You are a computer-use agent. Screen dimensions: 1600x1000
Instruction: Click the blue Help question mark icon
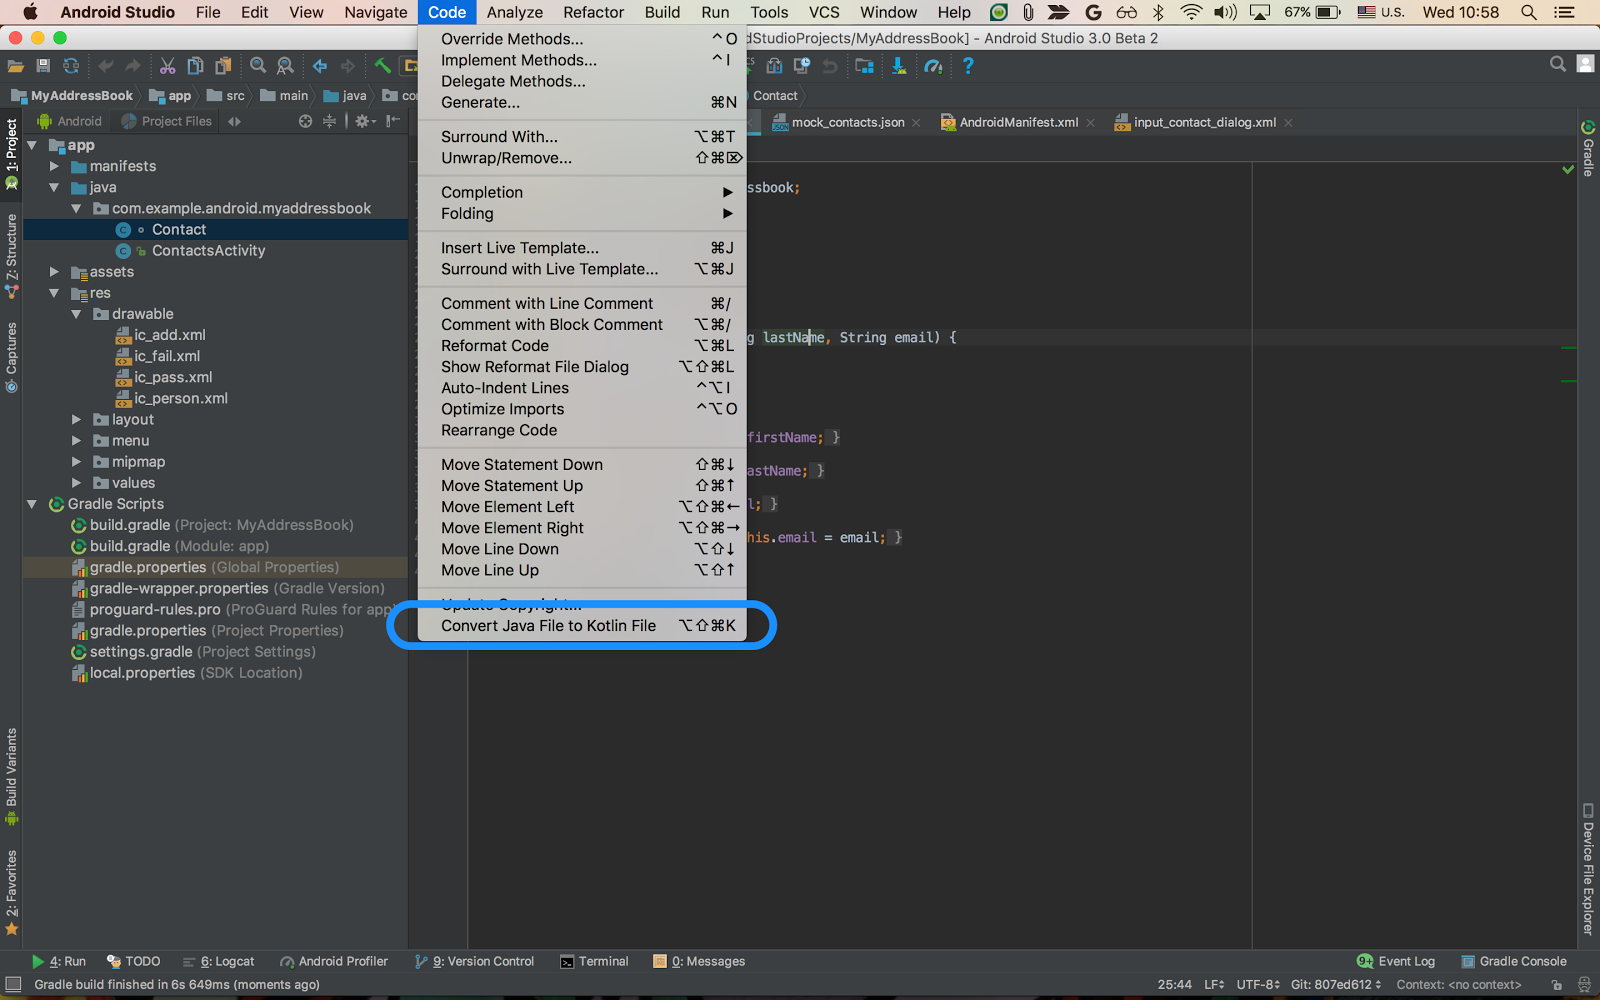click(967, 66)
